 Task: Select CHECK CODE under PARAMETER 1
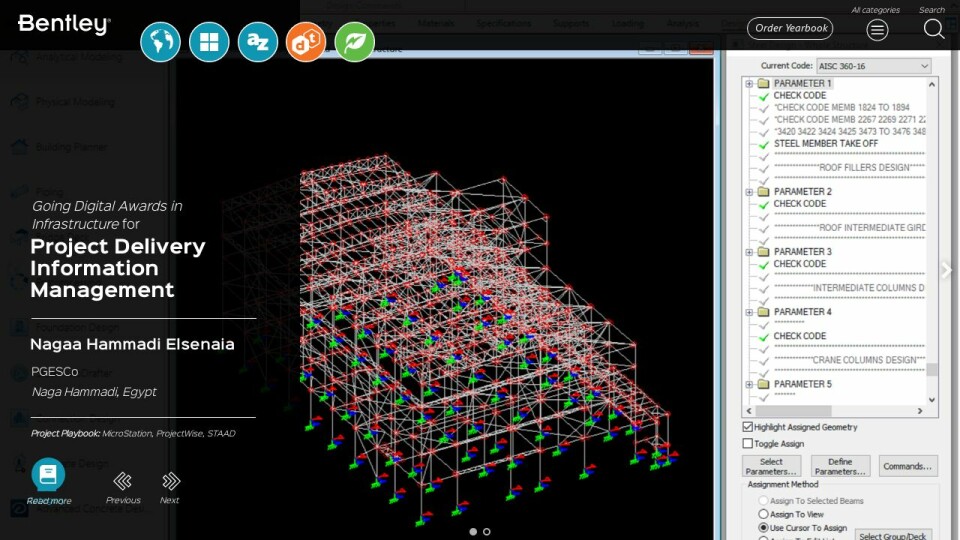click(x=800, y=96)
